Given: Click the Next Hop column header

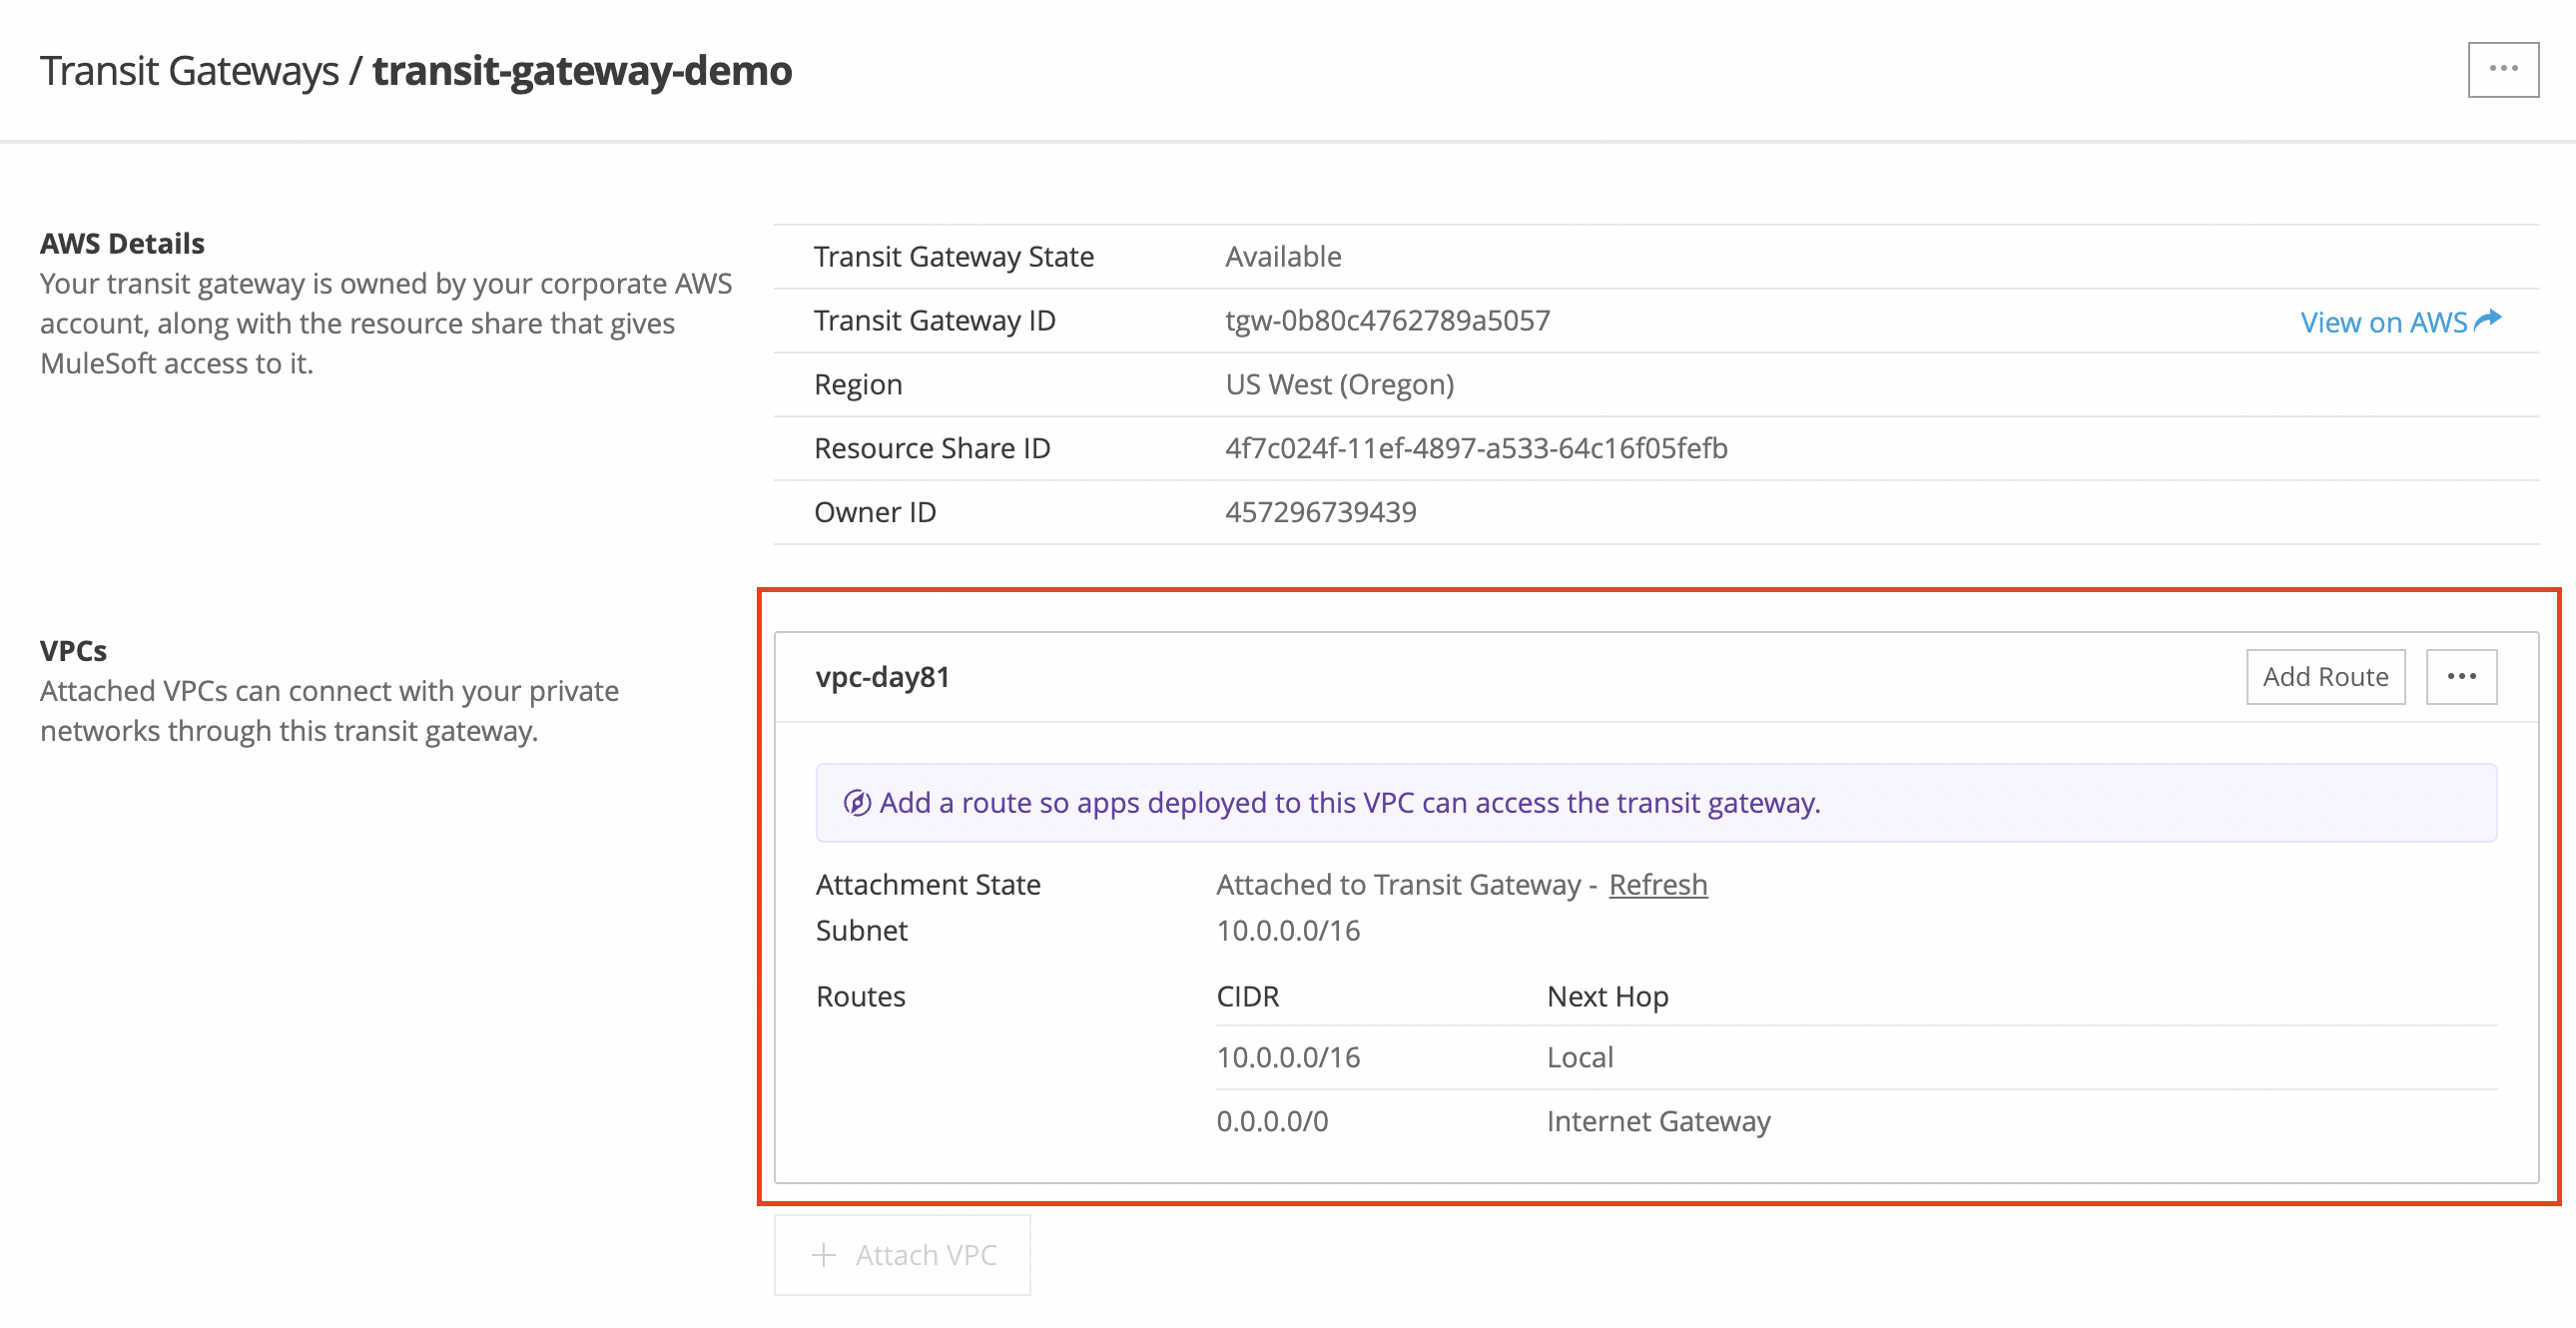Looking at the screenshot, I should click(x=1607, y=997).
